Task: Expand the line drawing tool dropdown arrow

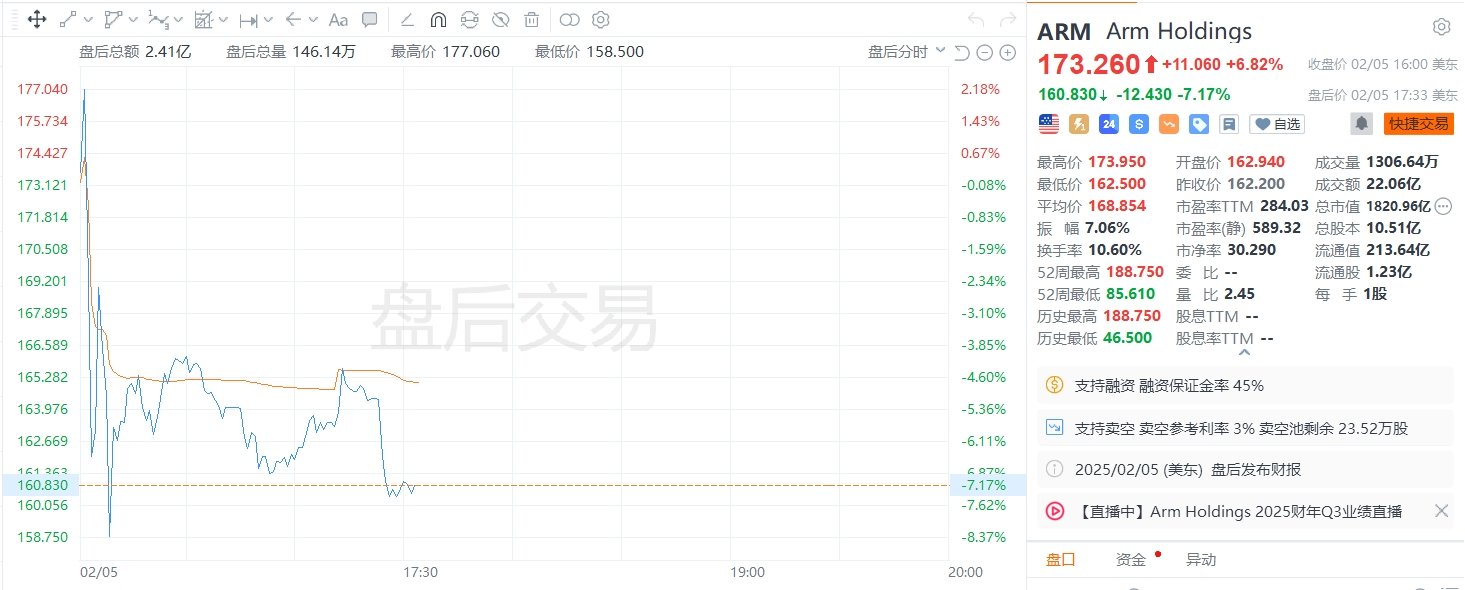Action: [89, 19]
